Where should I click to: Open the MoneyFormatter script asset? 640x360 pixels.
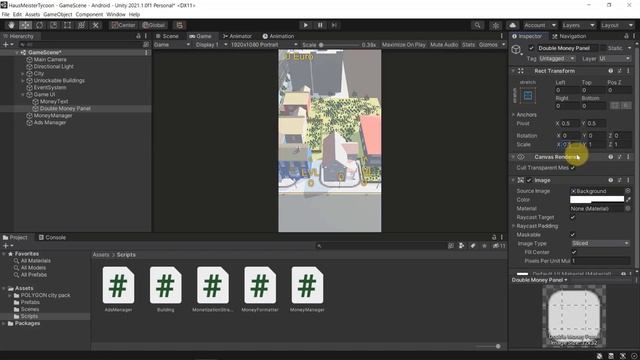tap(260, 289)
